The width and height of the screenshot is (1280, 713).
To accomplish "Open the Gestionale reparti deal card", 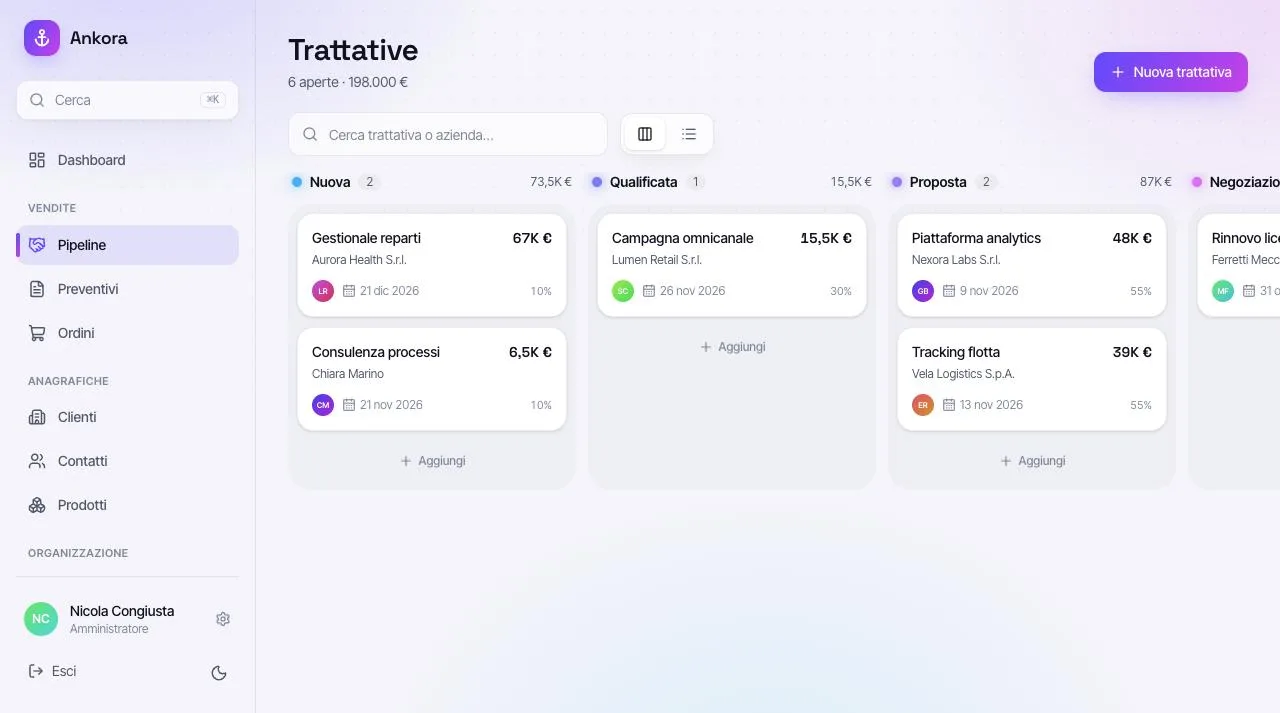I will coord(432,265).
